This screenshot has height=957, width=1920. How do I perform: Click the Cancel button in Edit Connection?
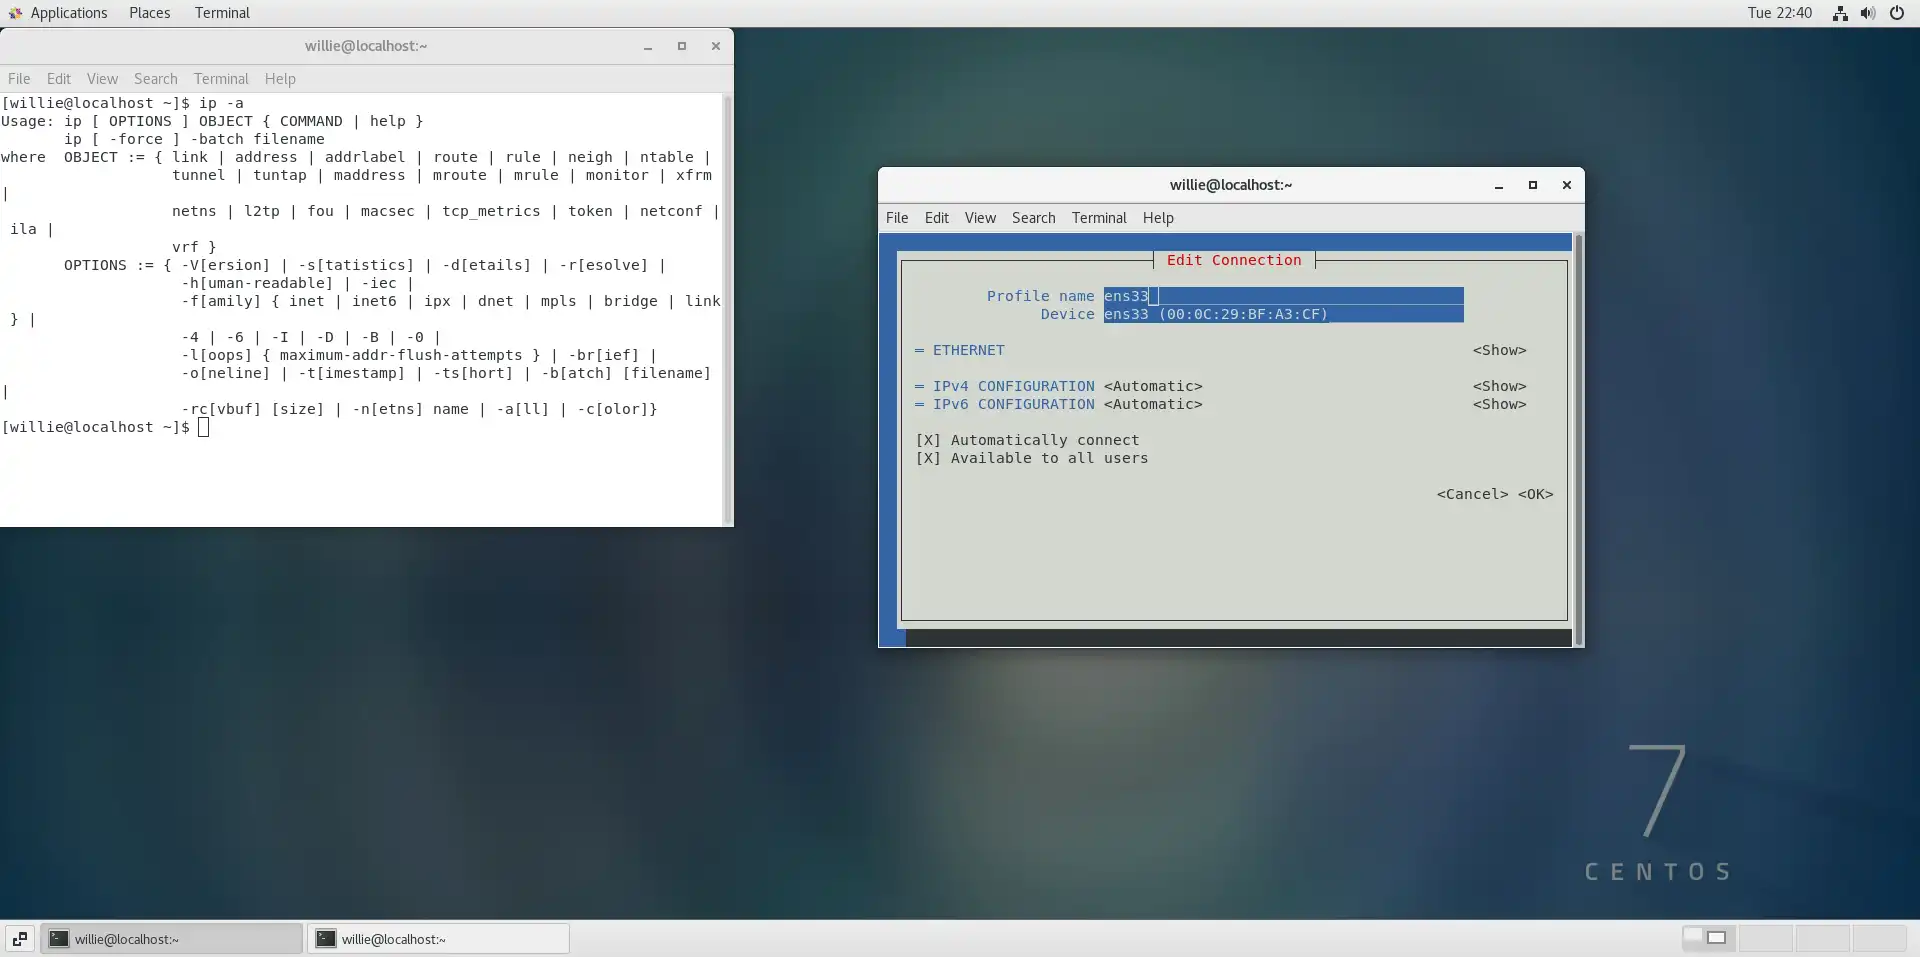tap(1472, 494)
